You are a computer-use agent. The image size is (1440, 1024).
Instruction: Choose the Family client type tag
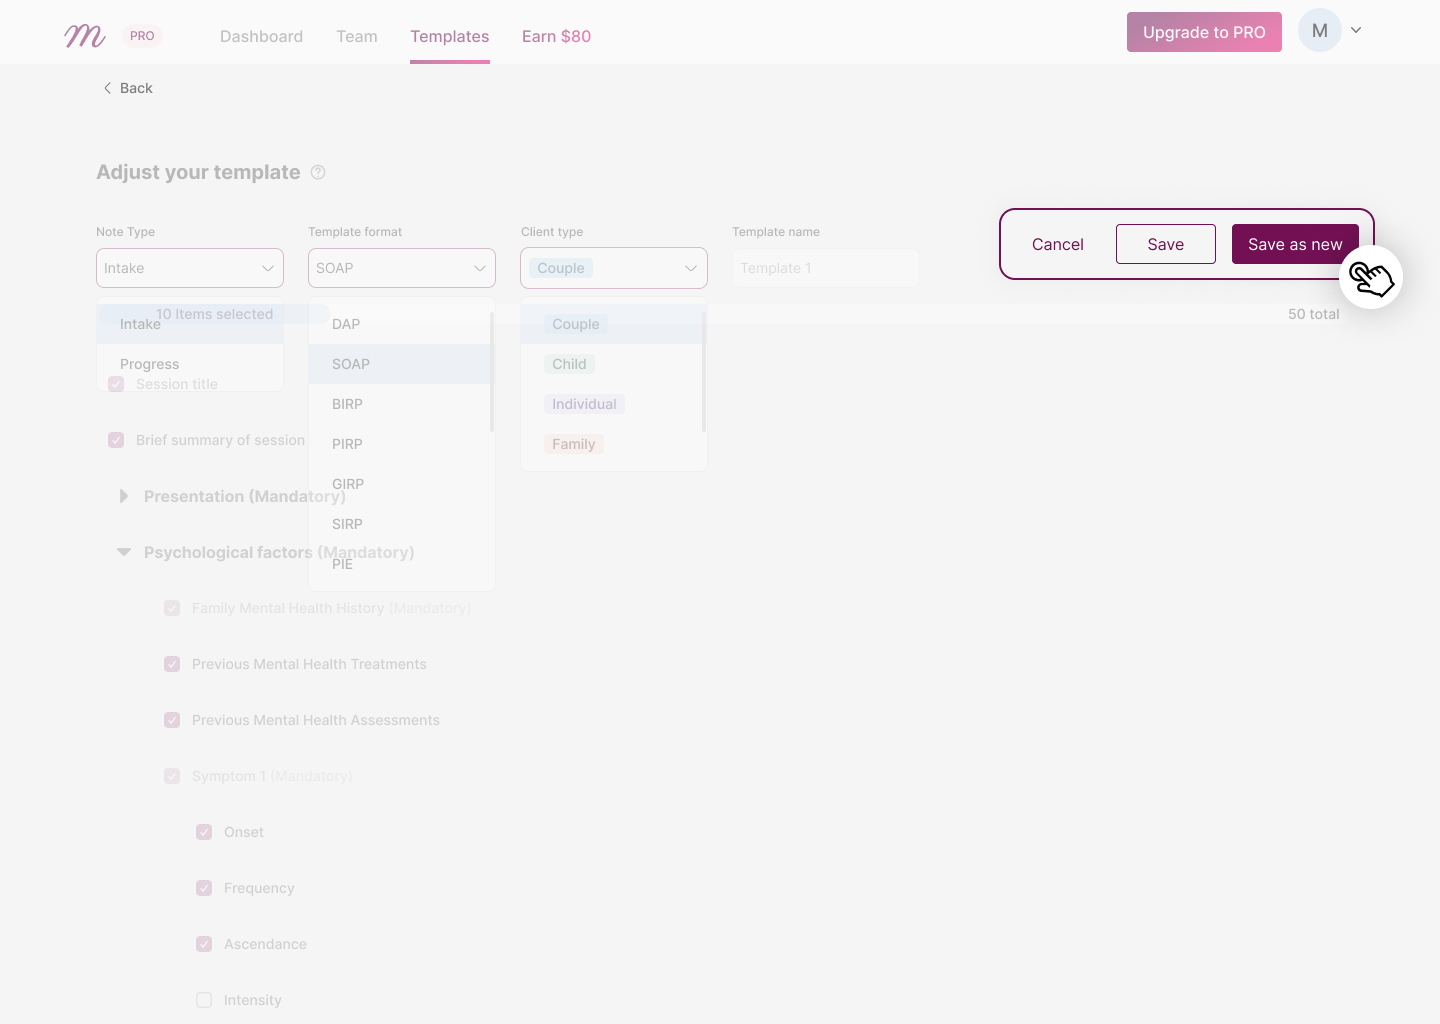tap(574, 444)
